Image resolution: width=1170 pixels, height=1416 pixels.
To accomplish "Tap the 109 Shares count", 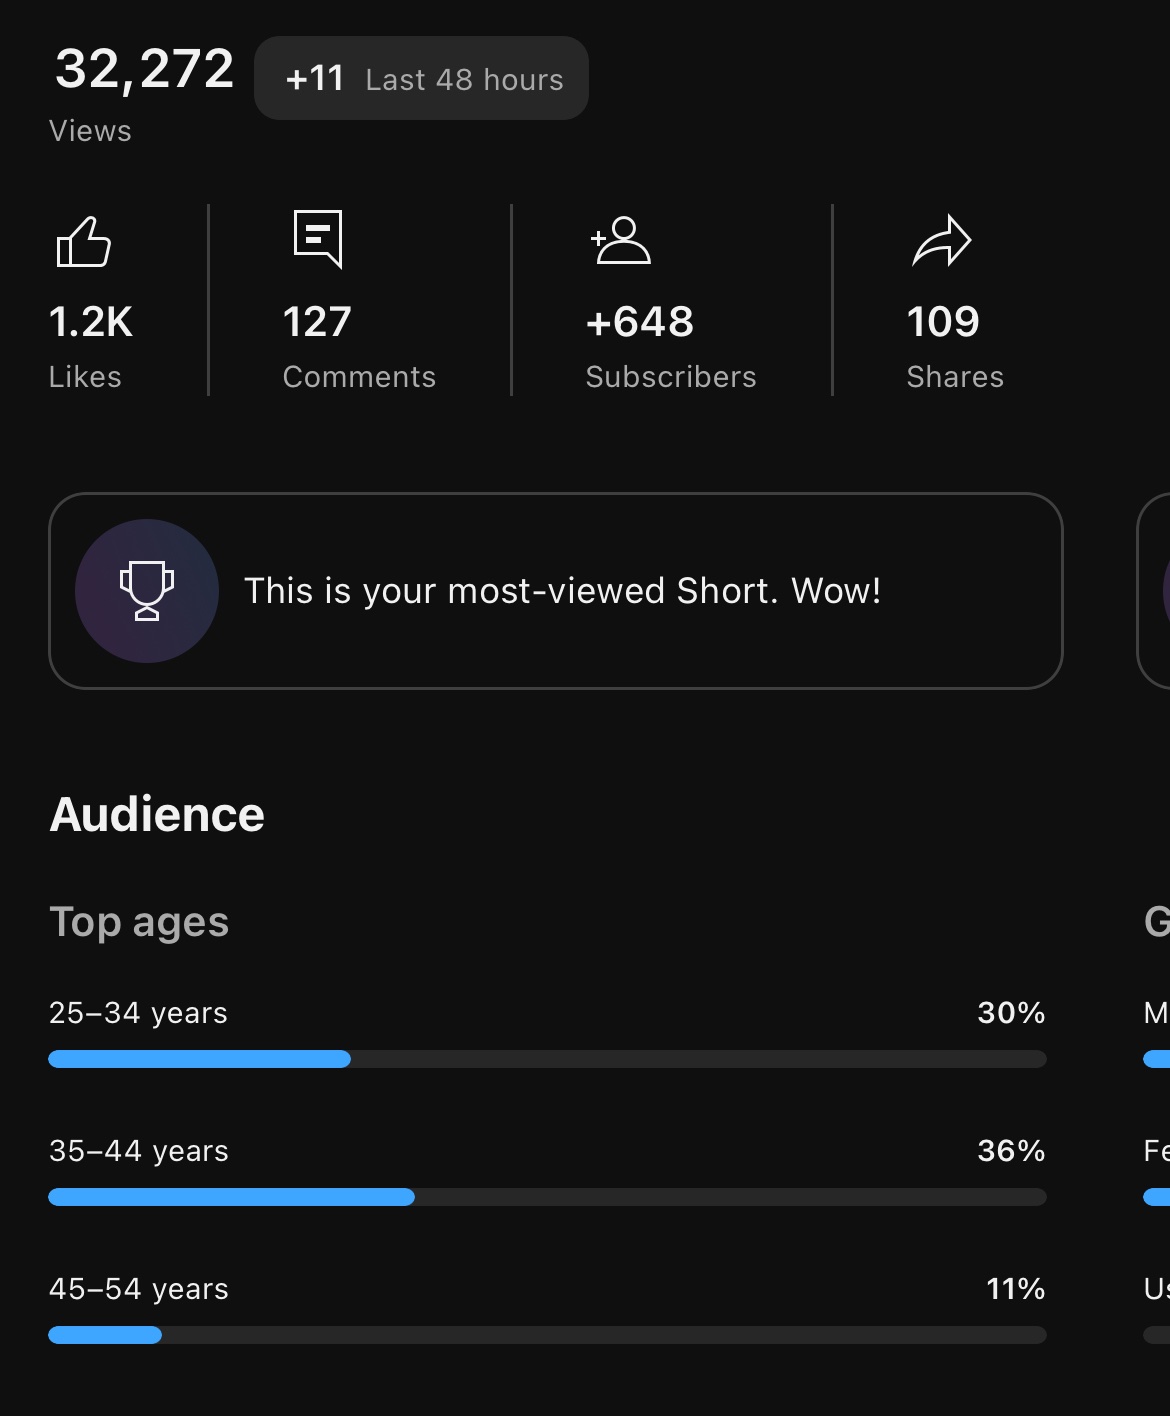I will (x=943, y=322).
